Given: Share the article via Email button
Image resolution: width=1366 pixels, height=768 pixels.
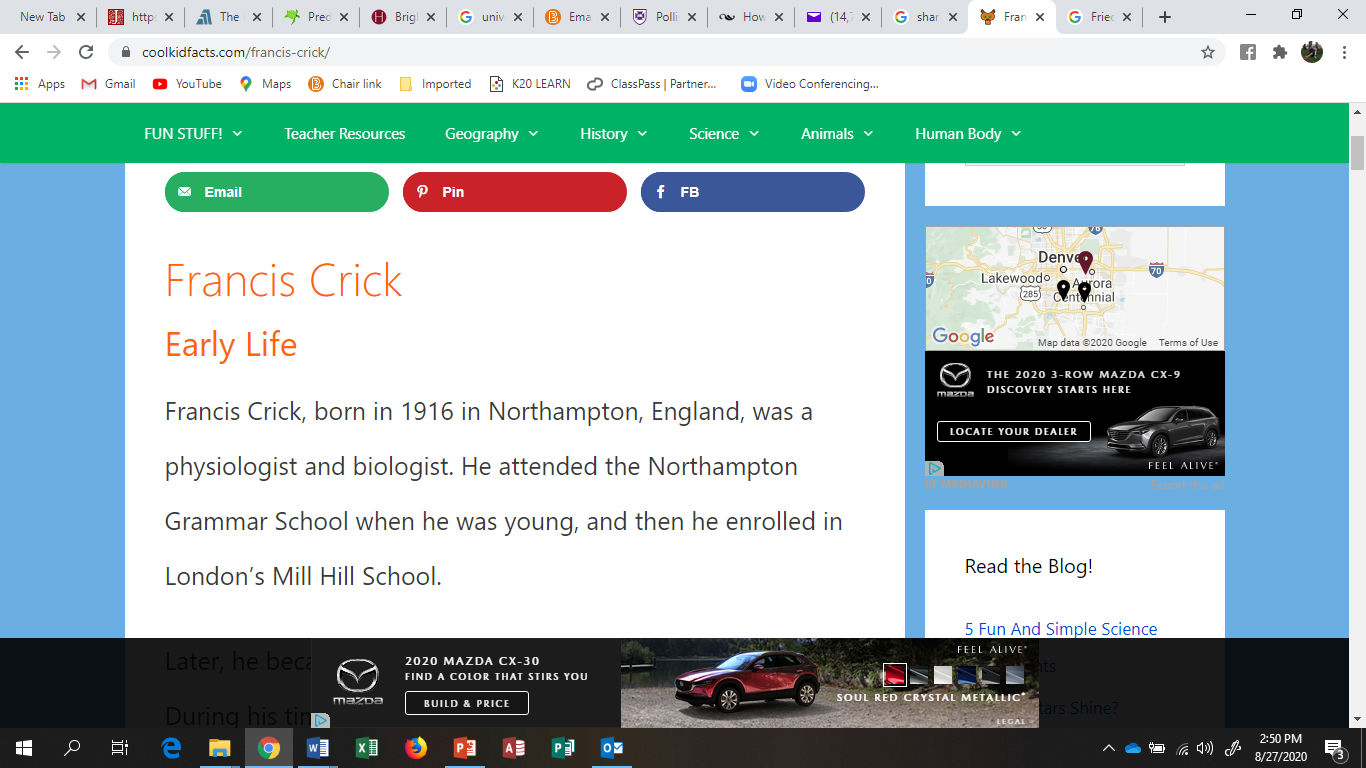Looking at the screenshot, I should pyautogui.click(x=276, y=192).
